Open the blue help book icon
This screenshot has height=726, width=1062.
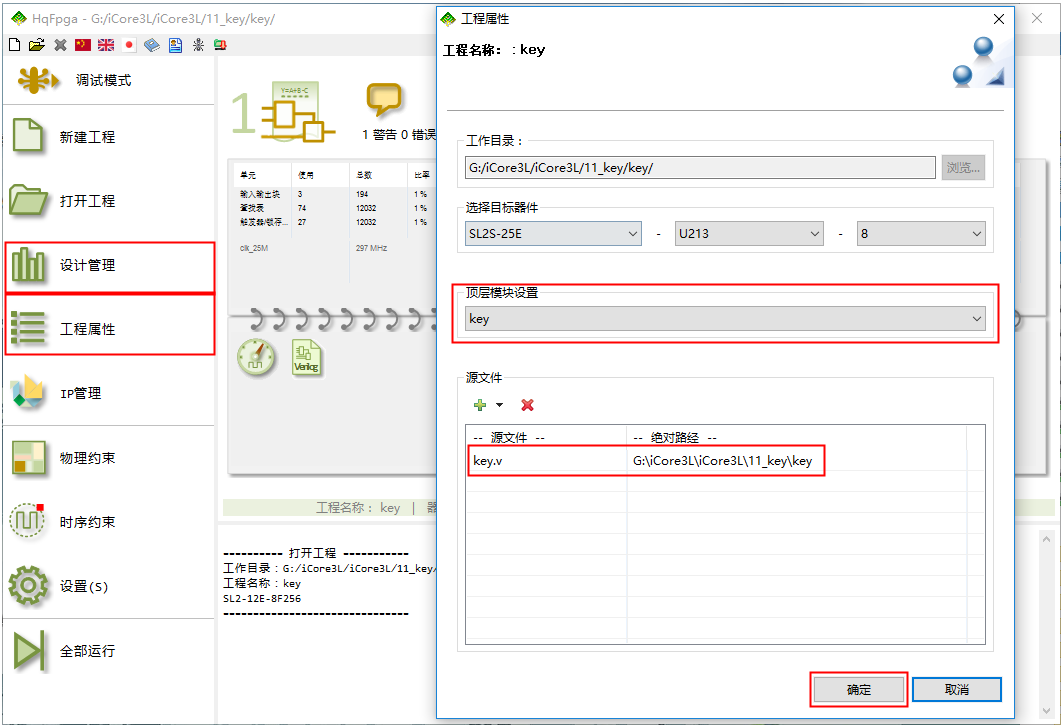[152, 45]
